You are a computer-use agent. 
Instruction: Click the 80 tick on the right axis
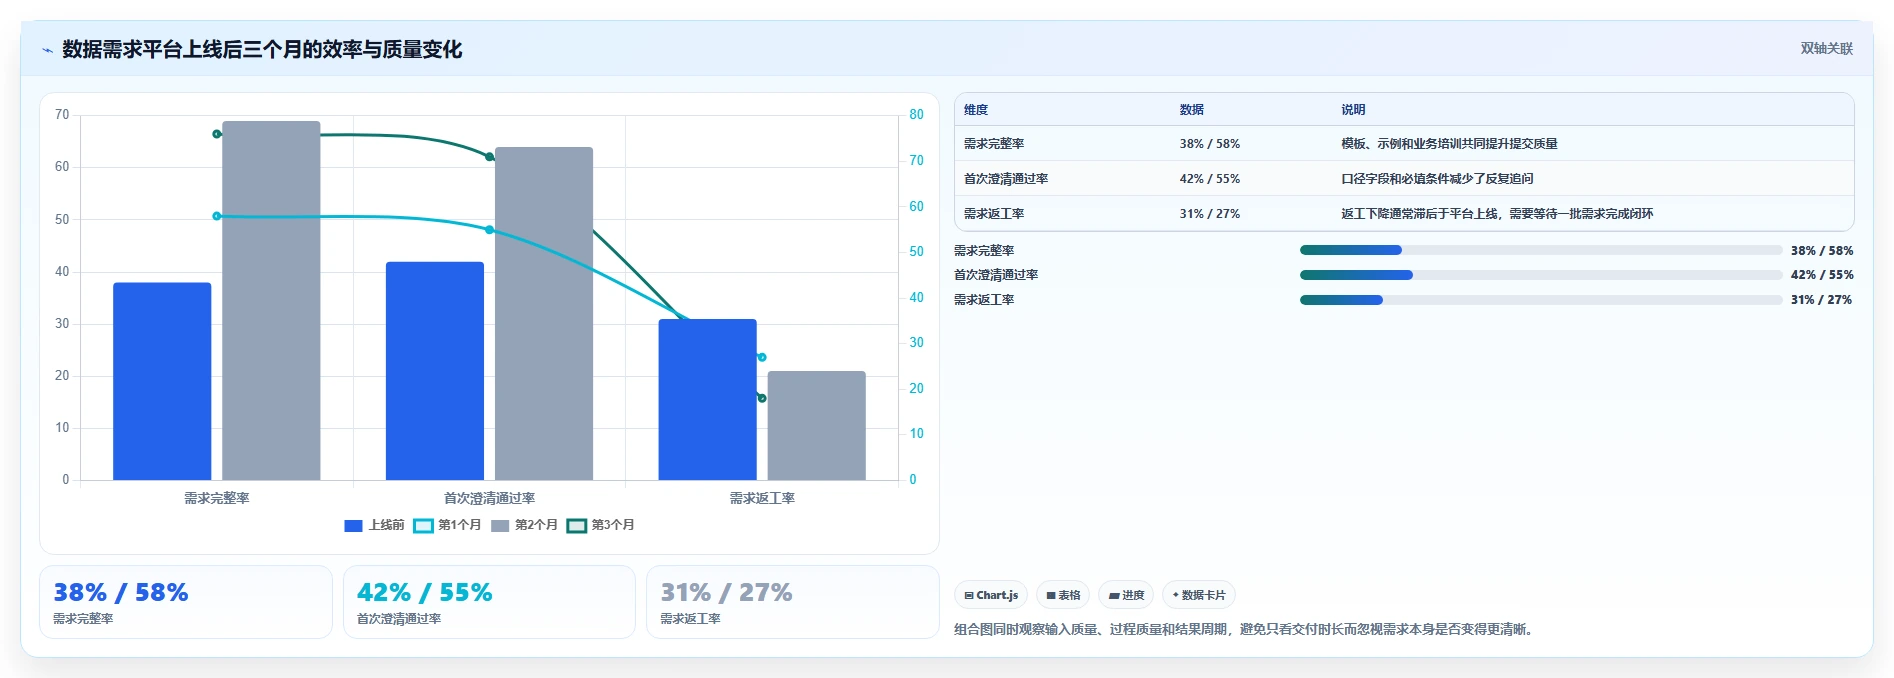(x=916, y=115)
